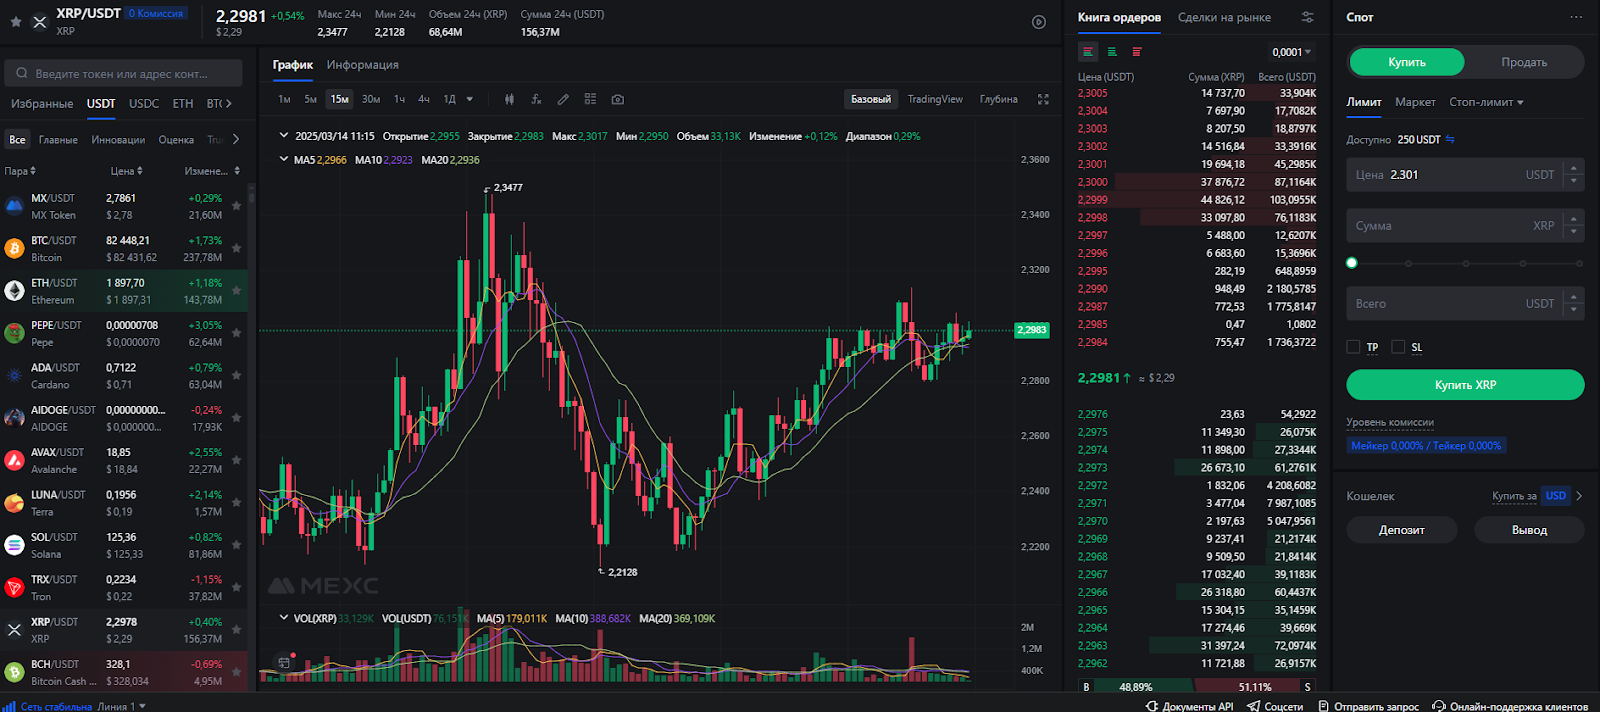Select the Избранные pairs tab

pos(42,103)
